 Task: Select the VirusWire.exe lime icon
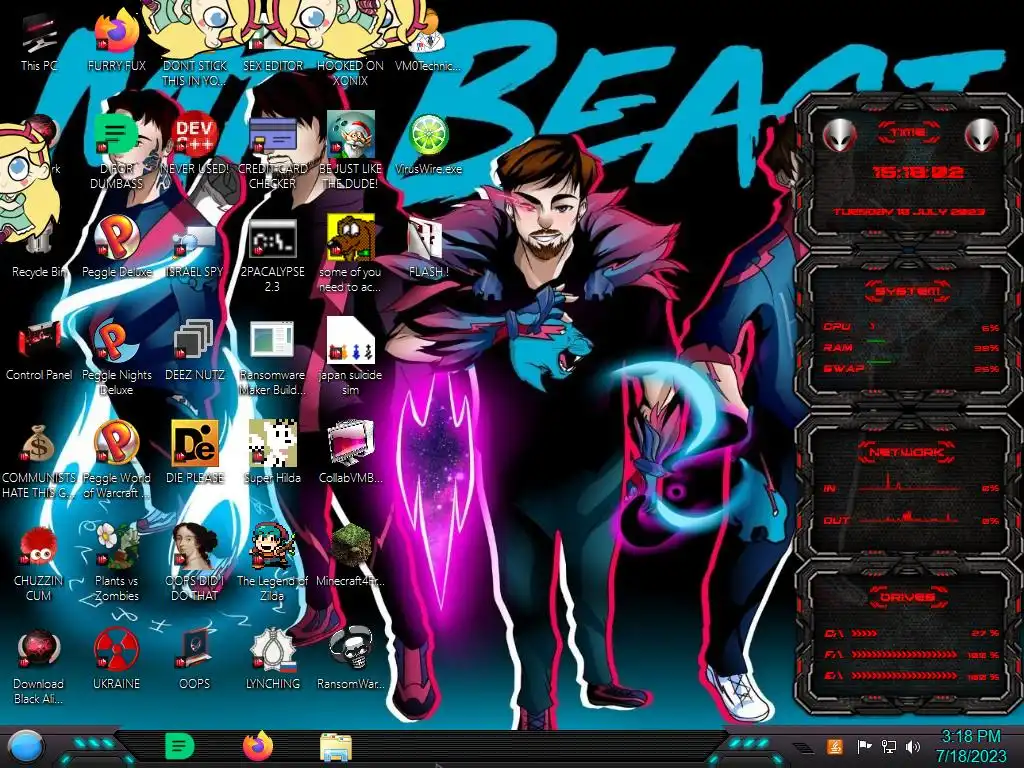428,145
